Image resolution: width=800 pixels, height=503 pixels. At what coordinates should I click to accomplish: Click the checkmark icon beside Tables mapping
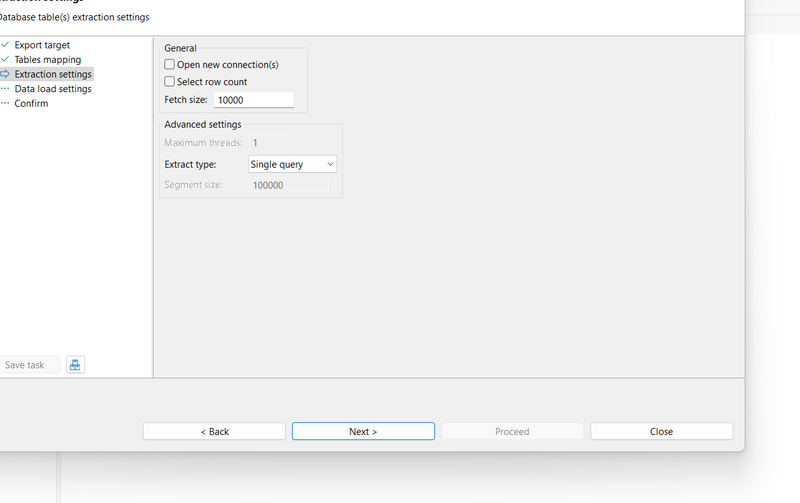coord(5,60)
